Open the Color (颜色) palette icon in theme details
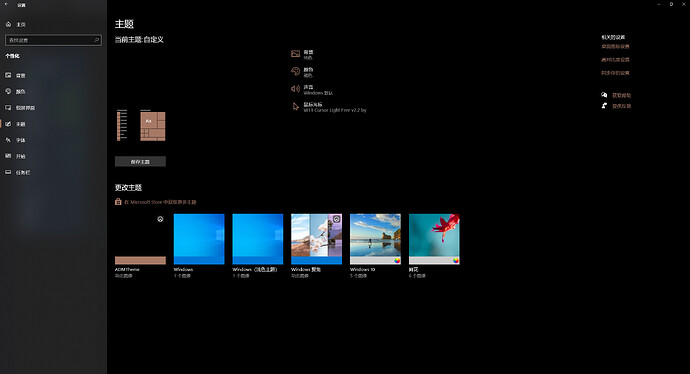 [x=295, y=71]
